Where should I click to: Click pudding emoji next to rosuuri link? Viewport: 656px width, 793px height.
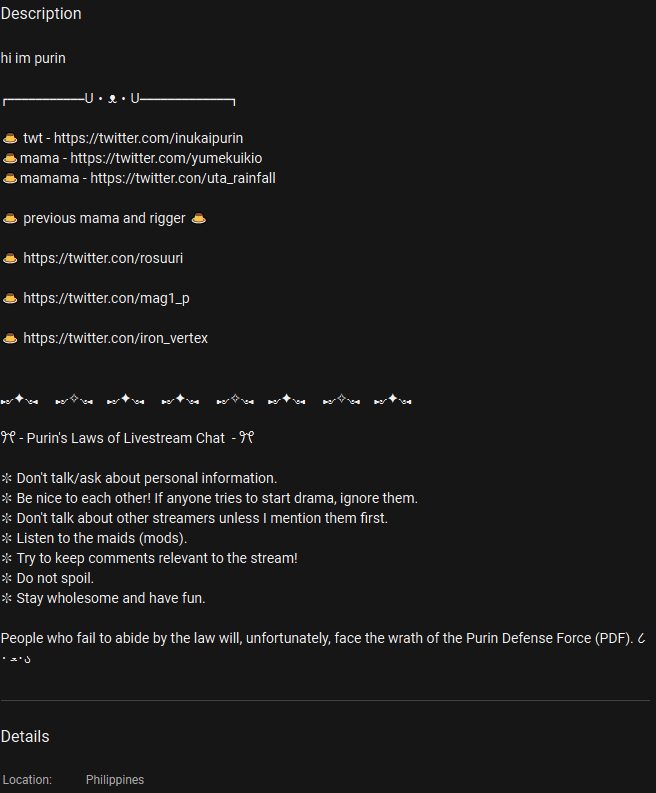point(10,258)
